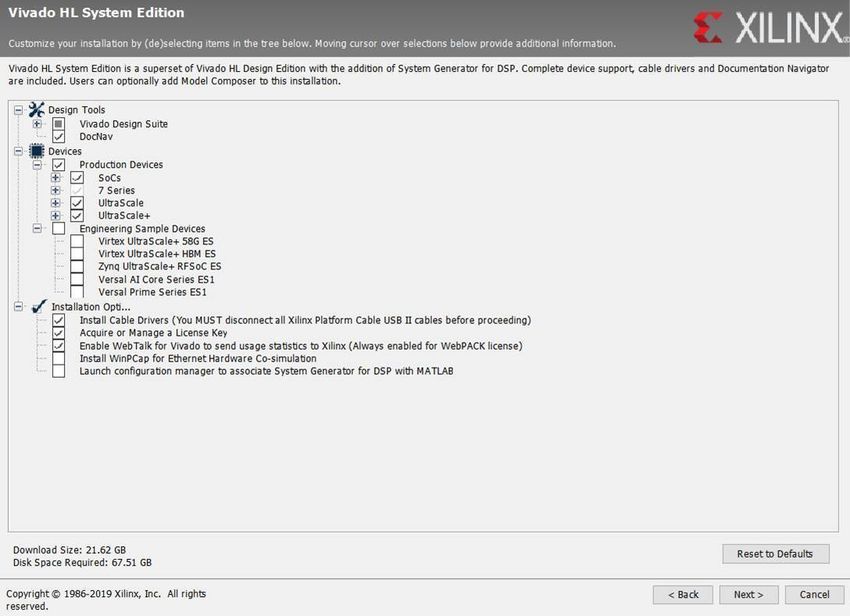850x616 pixels.
Task: Toggle the 7 Series checkbox
Action: (77, 190)
